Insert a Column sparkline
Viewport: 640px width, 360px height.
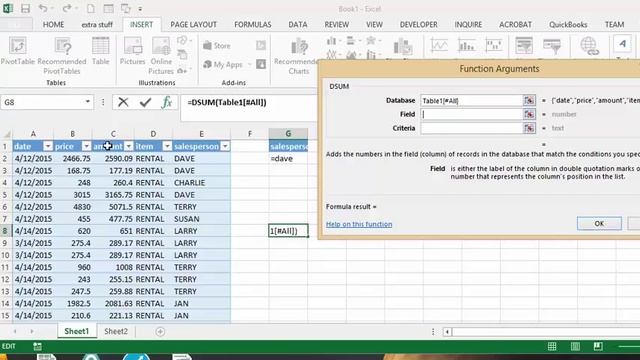467,46
